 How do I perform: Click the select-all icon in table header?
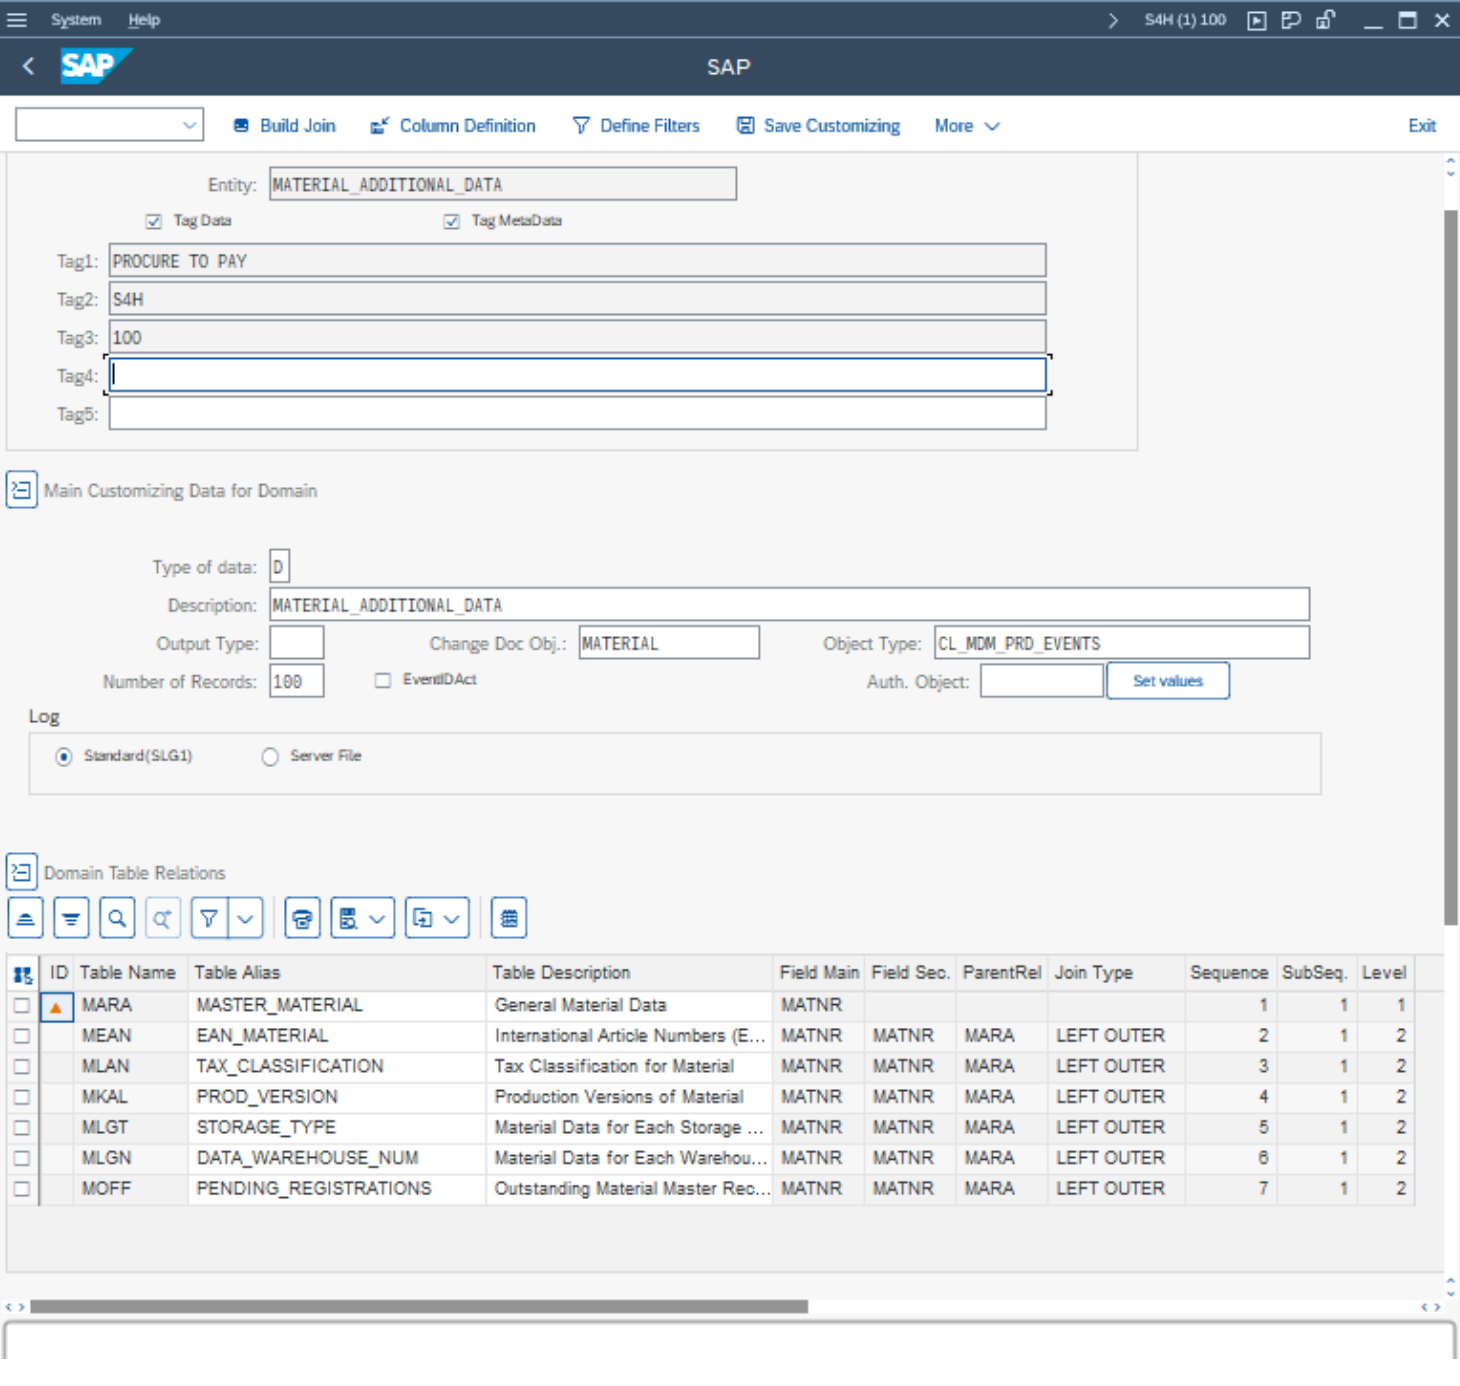coord(23,974)
